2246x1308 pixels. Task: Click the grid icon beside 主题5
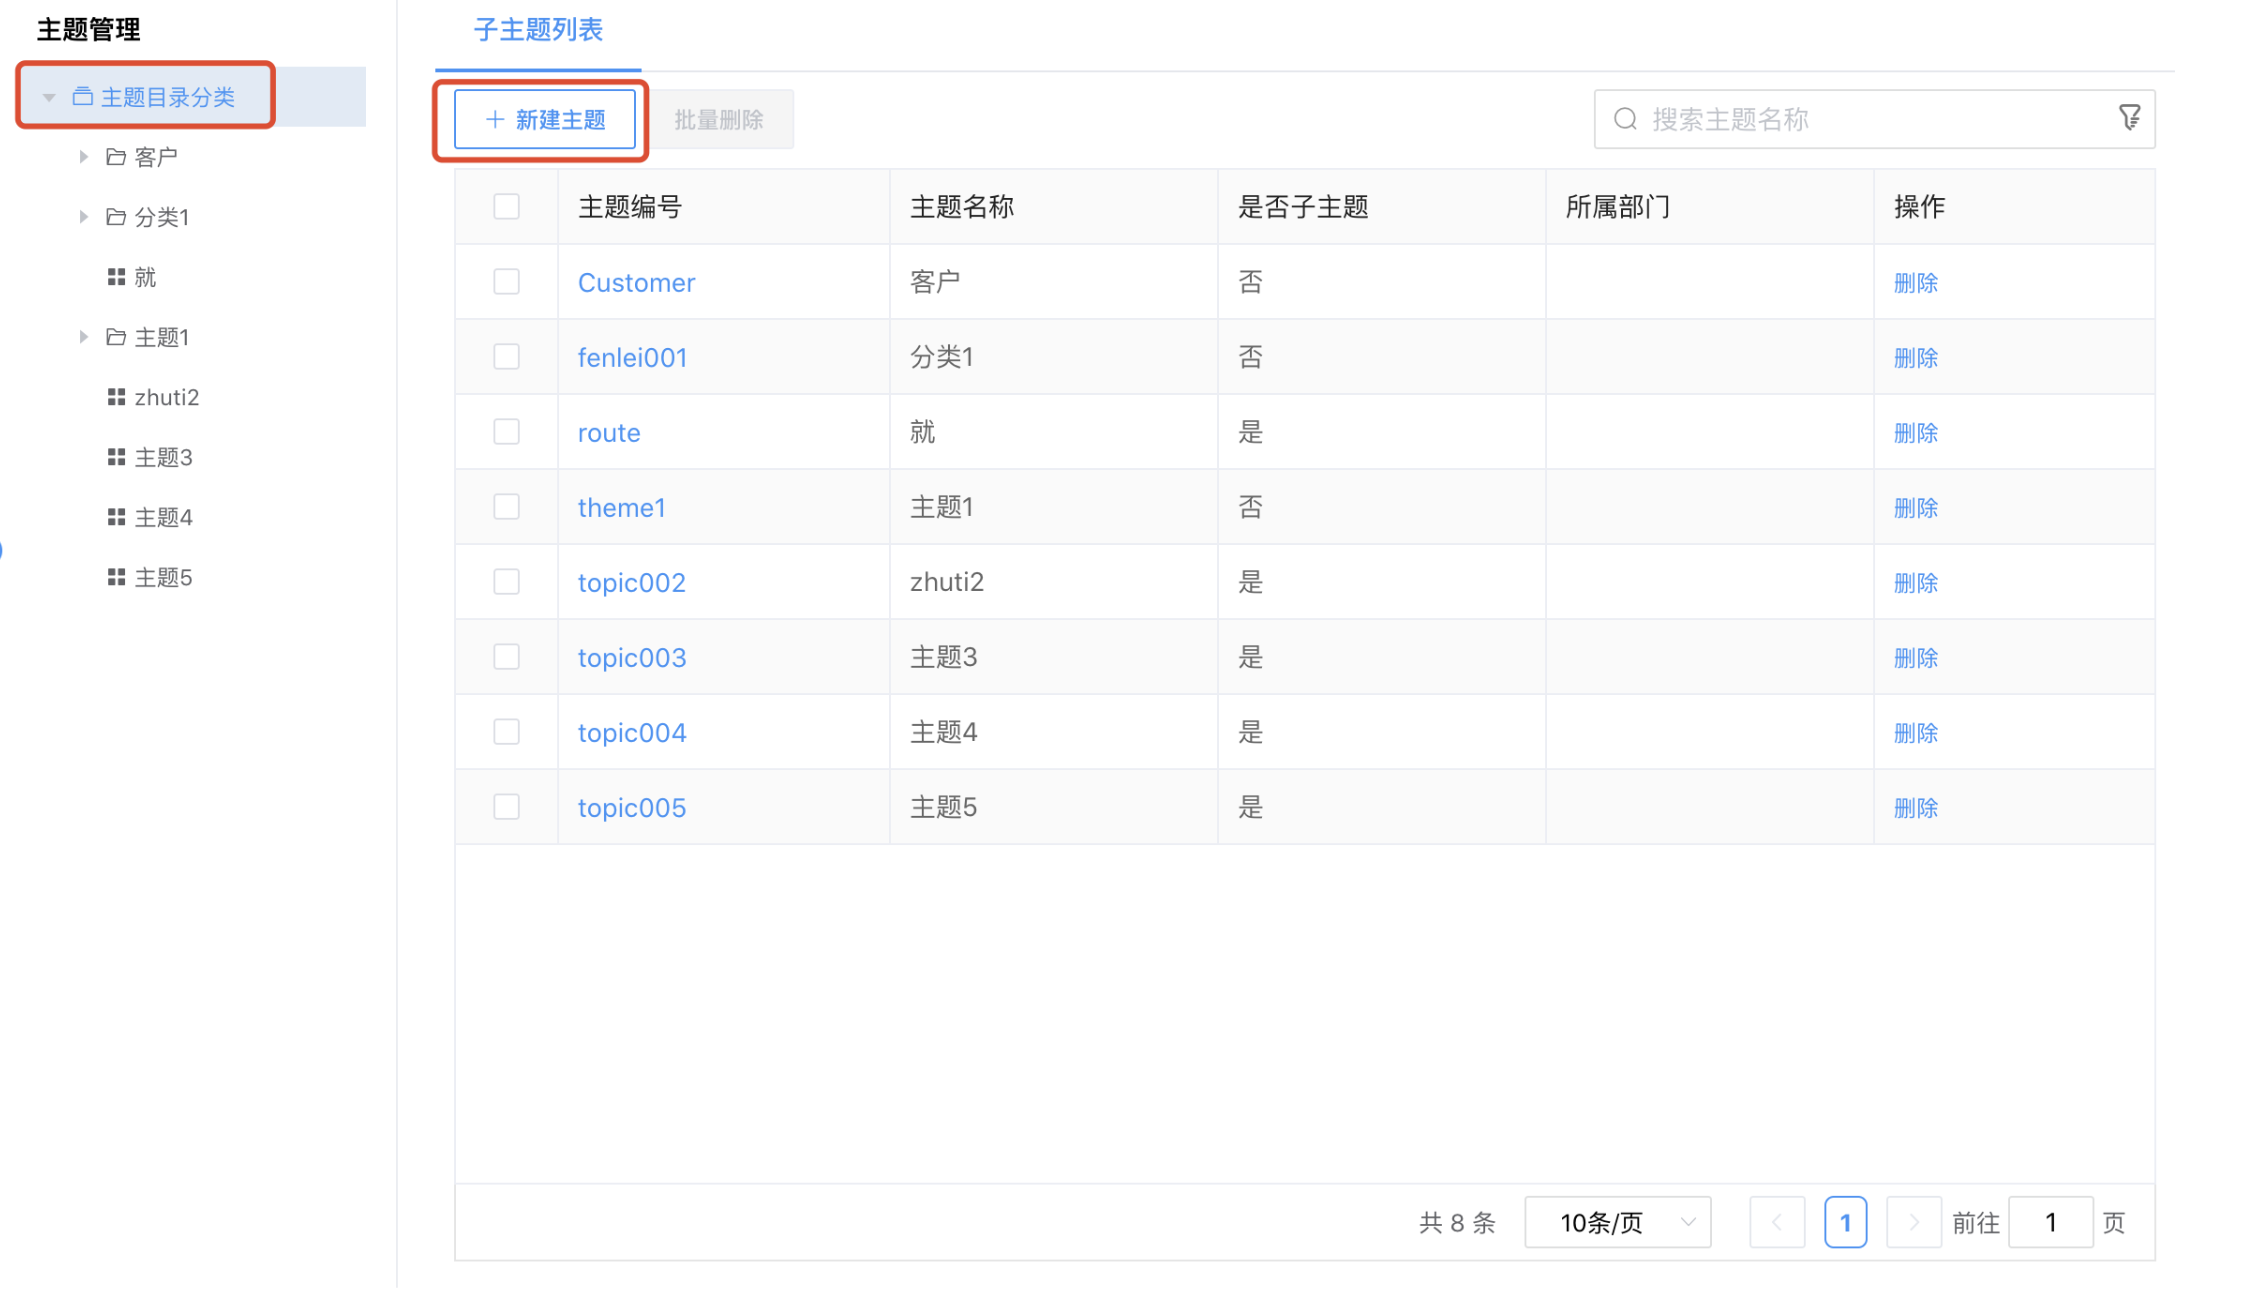(x=116, y=577)
